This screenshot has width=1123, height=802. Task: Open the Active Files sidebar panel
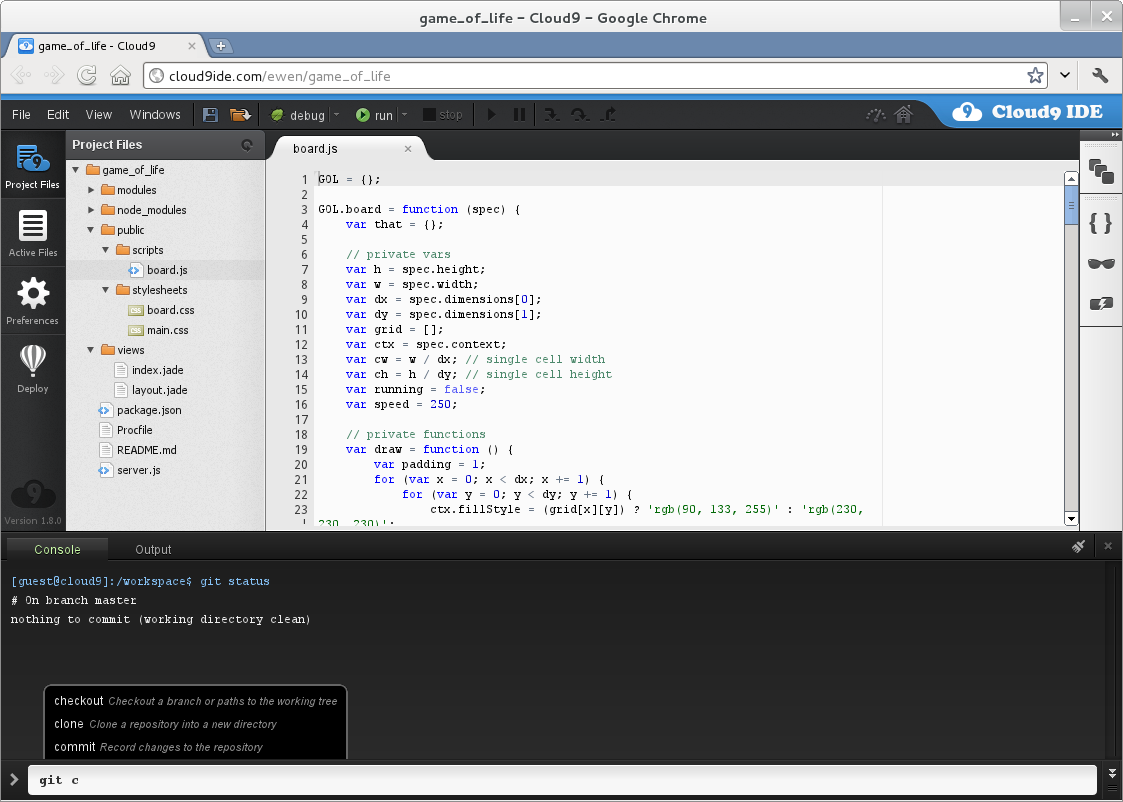(33, 233)
